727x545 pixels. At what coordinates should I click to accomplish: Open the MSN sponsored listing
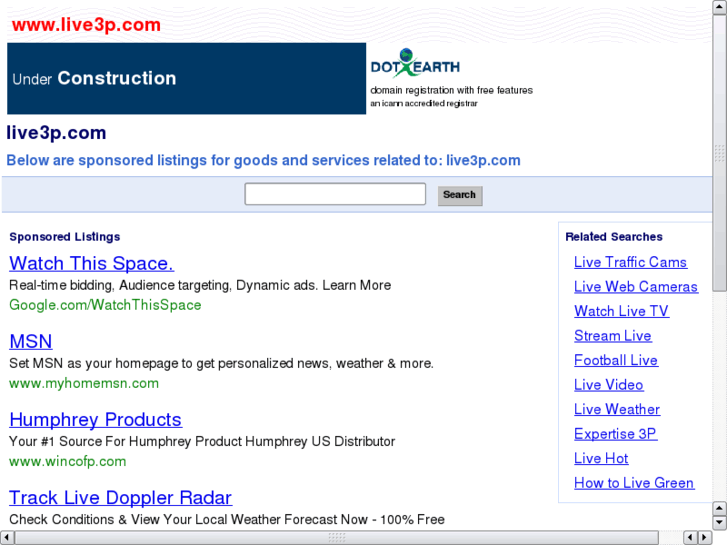(x=31, y=341)
